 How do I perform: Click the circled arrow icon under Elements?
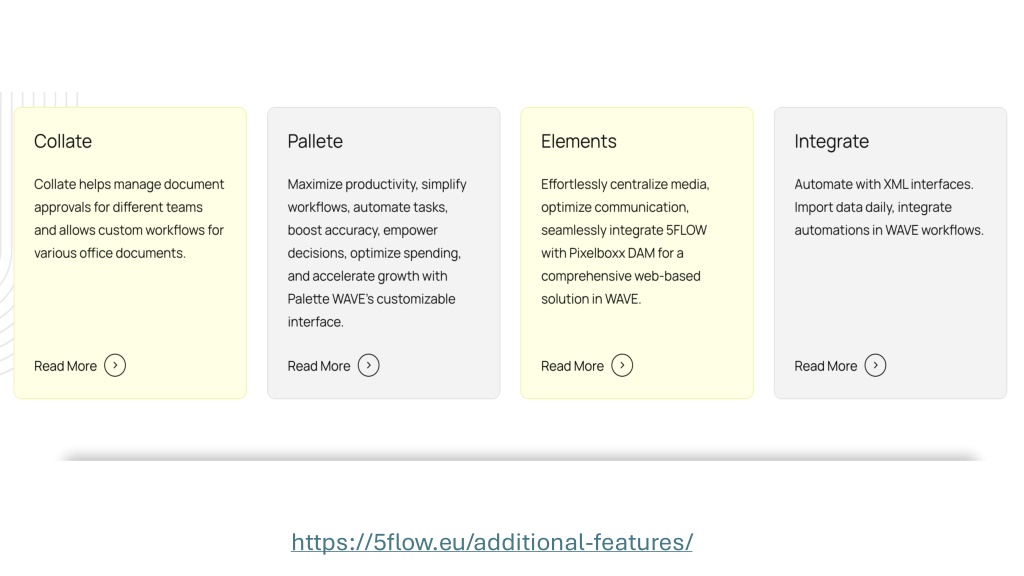[622, 365]
